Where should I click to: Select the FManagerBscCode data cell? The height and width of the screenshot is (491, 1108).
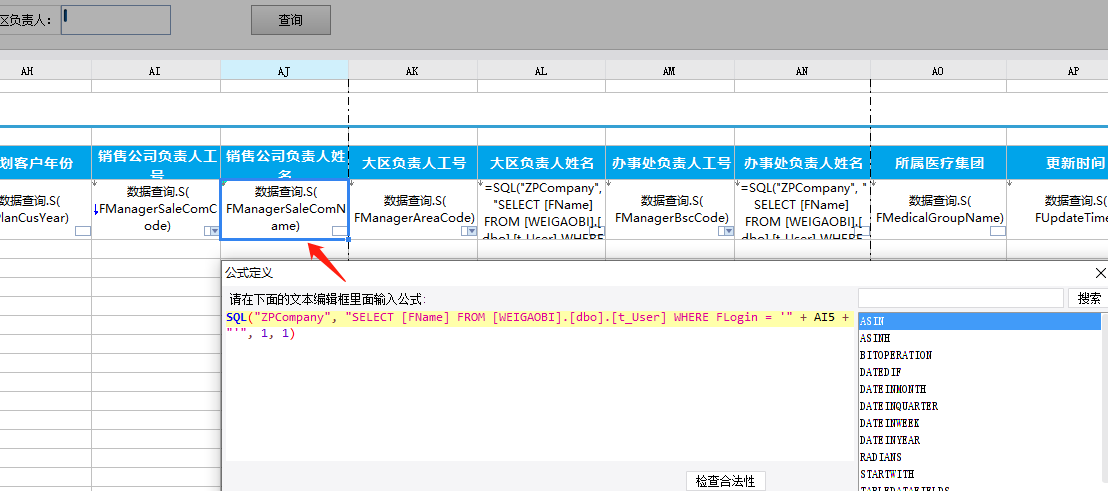[670, 209]
